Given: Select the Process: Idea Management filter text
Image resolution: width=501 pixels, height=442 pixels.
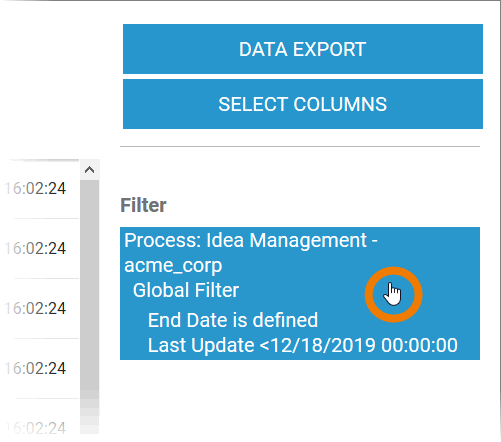Looking at the screenshot, I should pyautogui.click(x=251, y=240).
